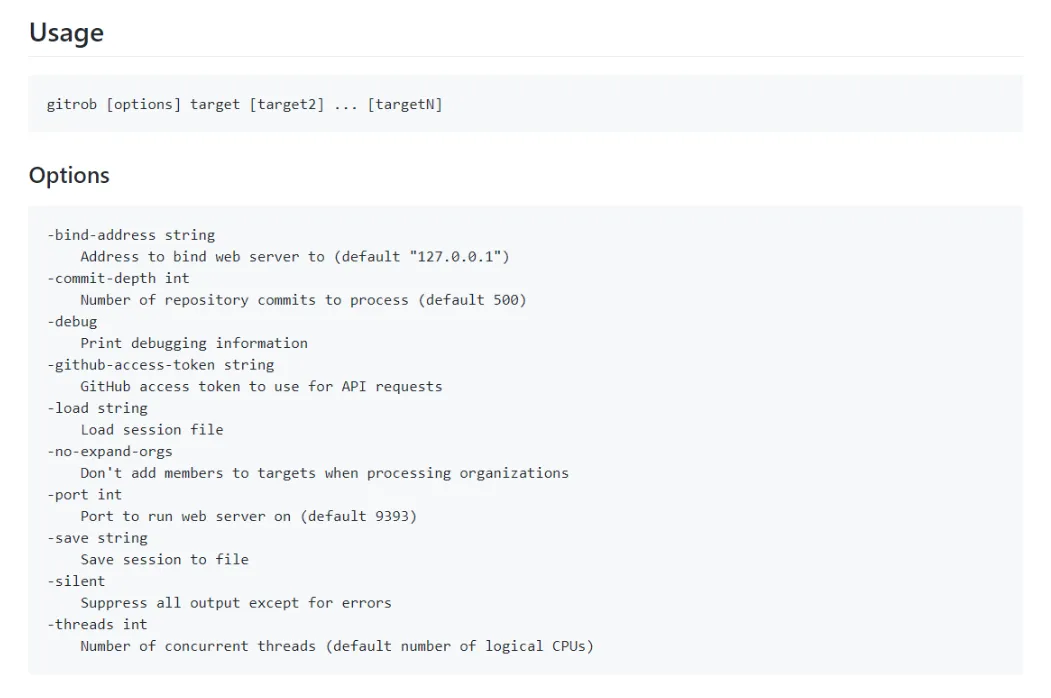
Task: Click the -no-expand-orgs option
Action: (110, 451)
